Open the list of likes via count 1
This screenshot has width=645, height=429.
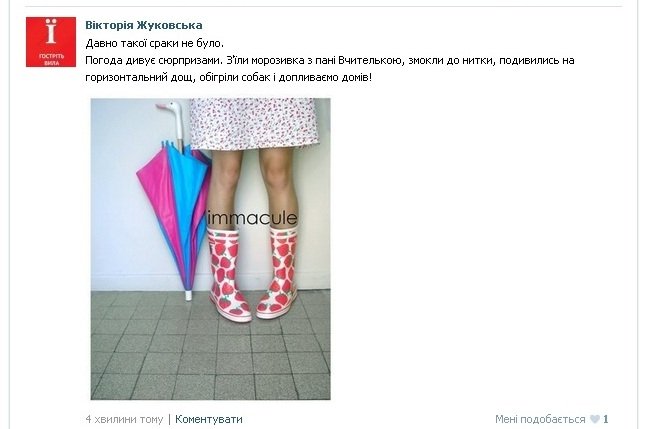(606, 419)
